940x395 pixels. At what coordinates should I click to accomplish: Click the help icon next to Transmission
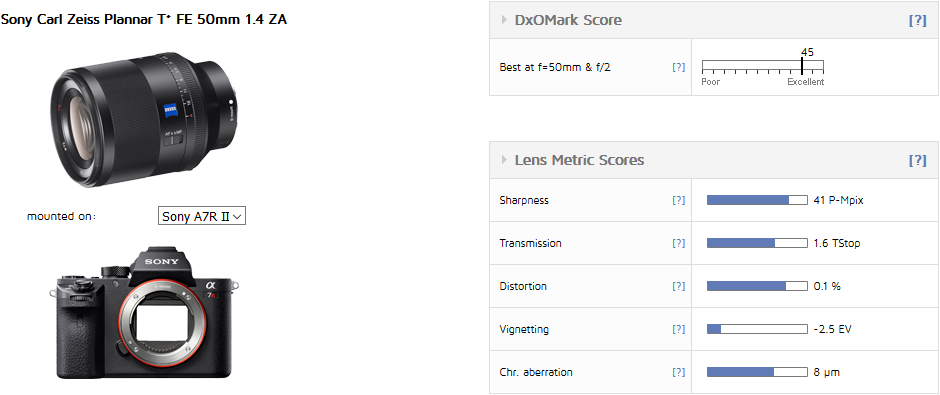click(678, 243)
